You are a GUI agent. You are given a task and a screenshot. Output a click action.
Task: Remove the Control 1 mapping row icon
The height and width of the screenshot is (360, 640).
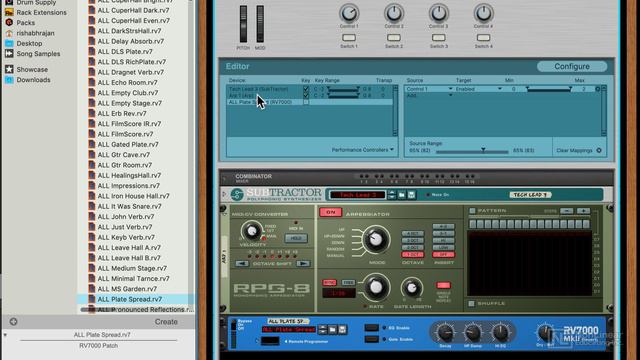click(598, 89)
